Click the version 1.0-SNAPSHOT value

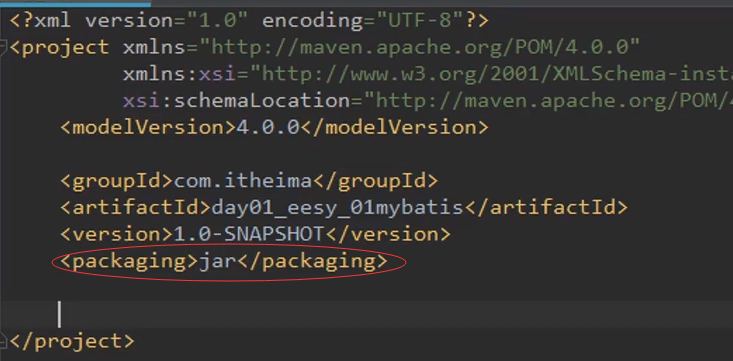[x=249, y=234]
